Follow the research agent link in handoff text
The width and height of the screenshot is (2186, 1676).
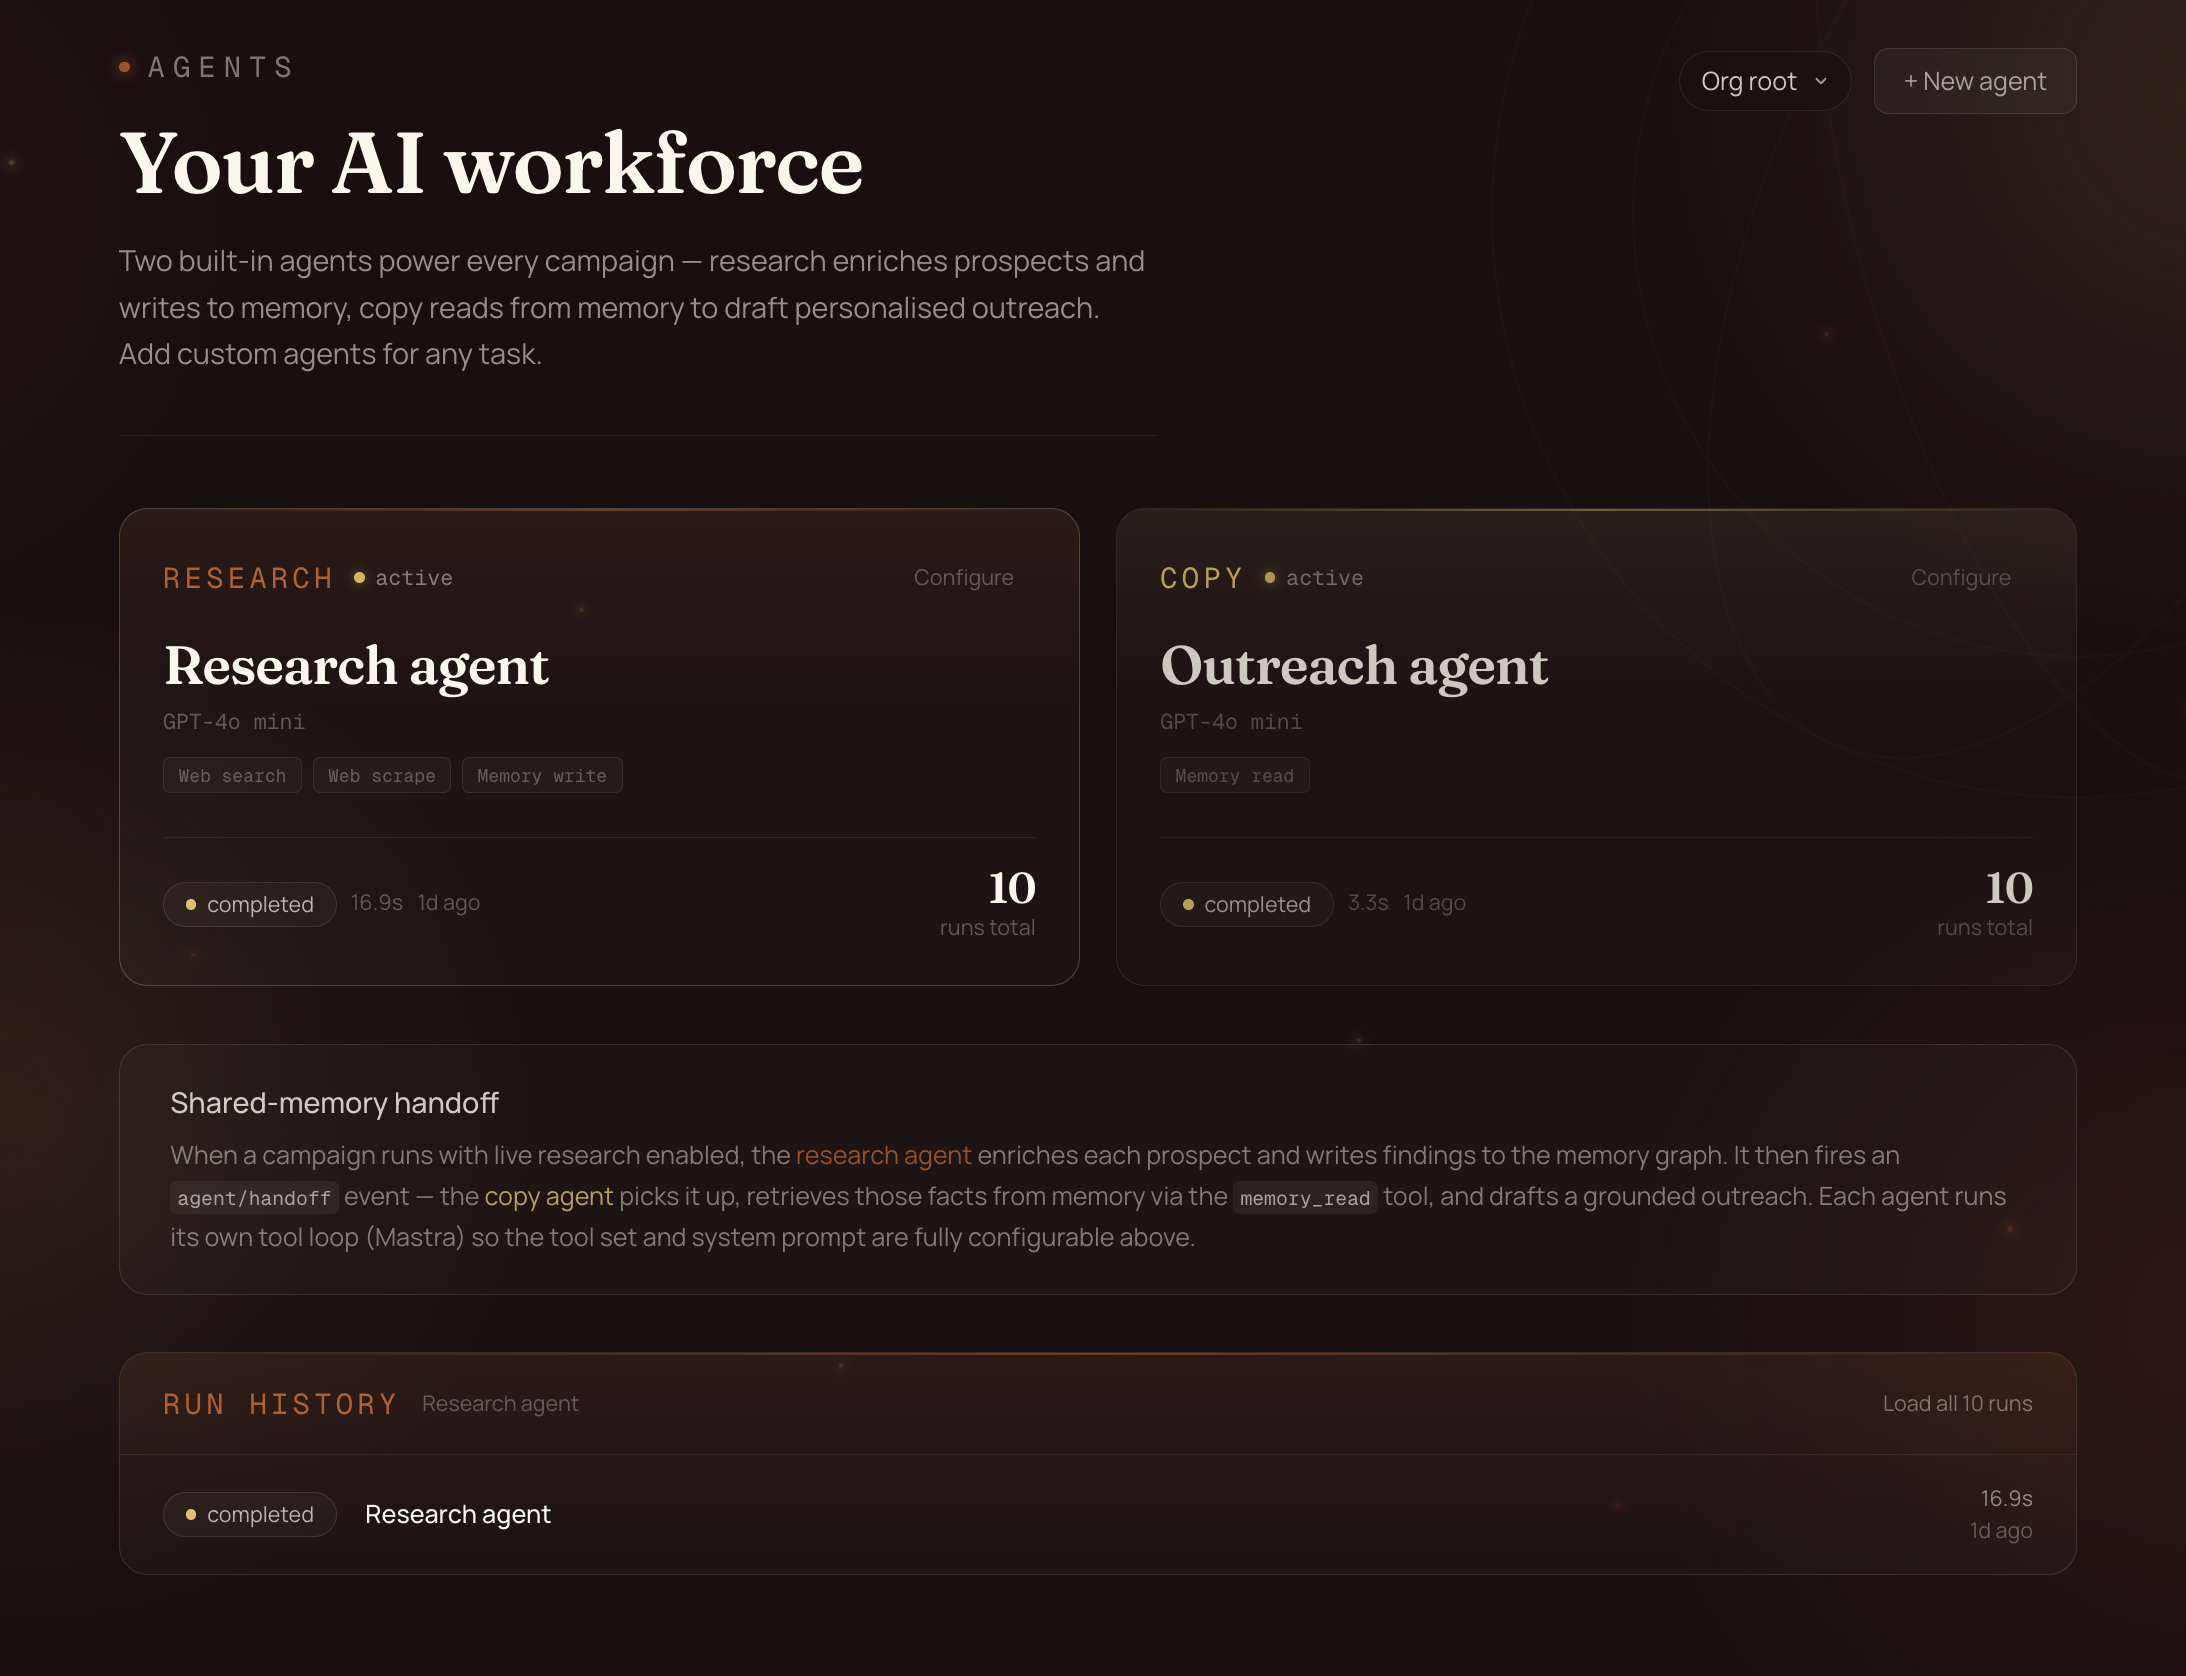(883, 1155)
